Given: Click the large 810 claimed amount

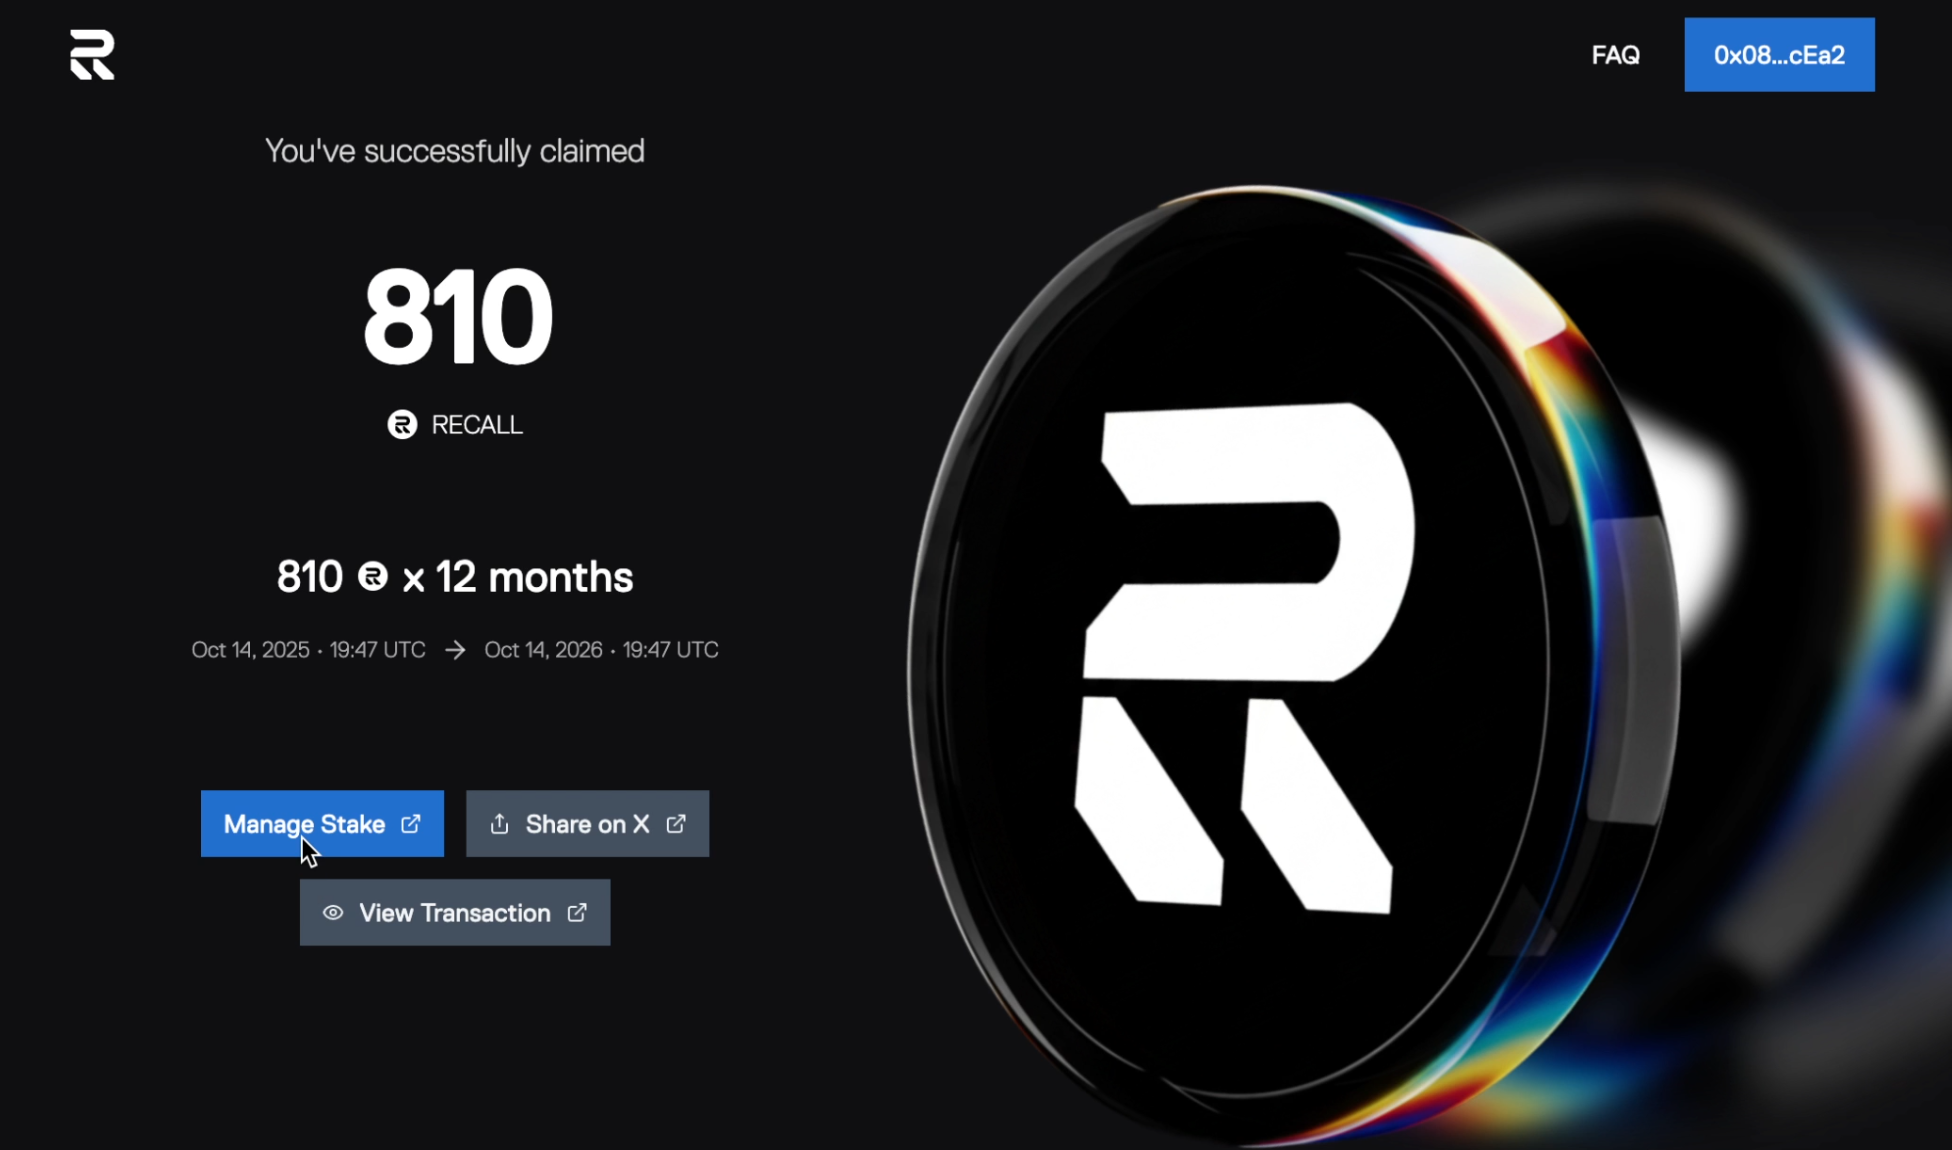Looking at the screenshot, I should point(457,318).
